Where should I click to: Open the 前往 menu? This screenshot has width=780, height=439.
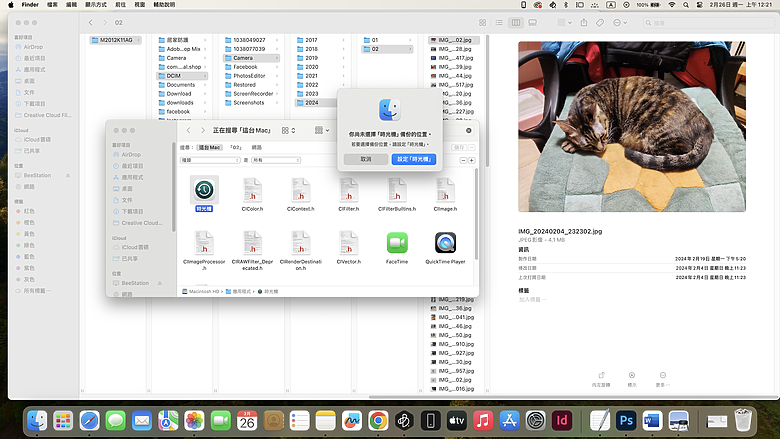pos(120,4)
